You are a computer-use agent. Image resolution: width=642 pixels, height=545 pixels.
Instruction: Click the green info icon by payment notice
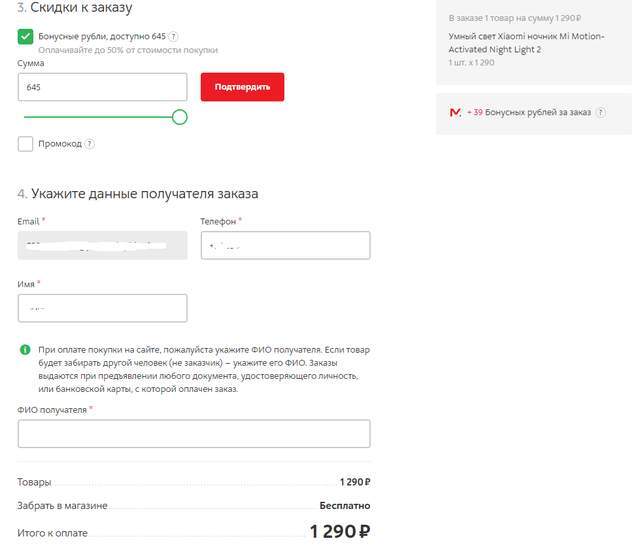(24, 350)
